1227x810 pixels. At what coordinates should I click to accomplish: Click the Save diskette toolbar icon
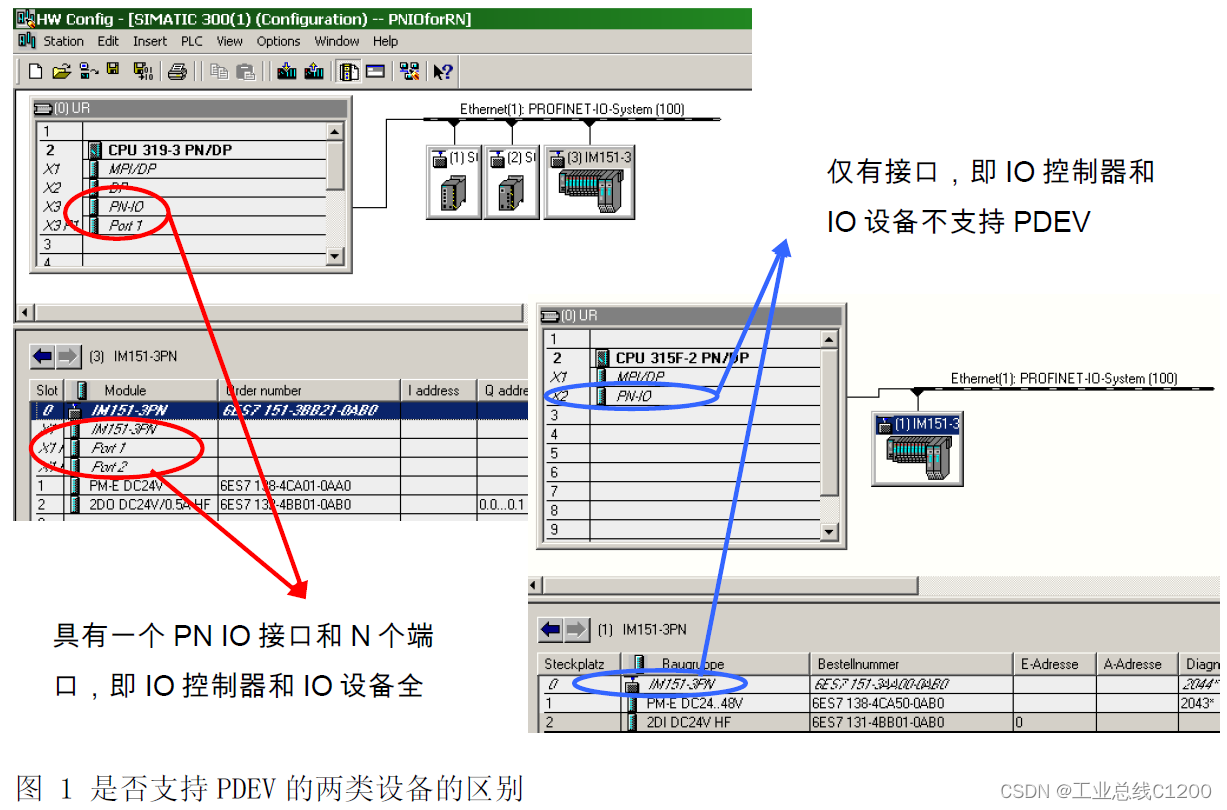[x=113, y=70]
